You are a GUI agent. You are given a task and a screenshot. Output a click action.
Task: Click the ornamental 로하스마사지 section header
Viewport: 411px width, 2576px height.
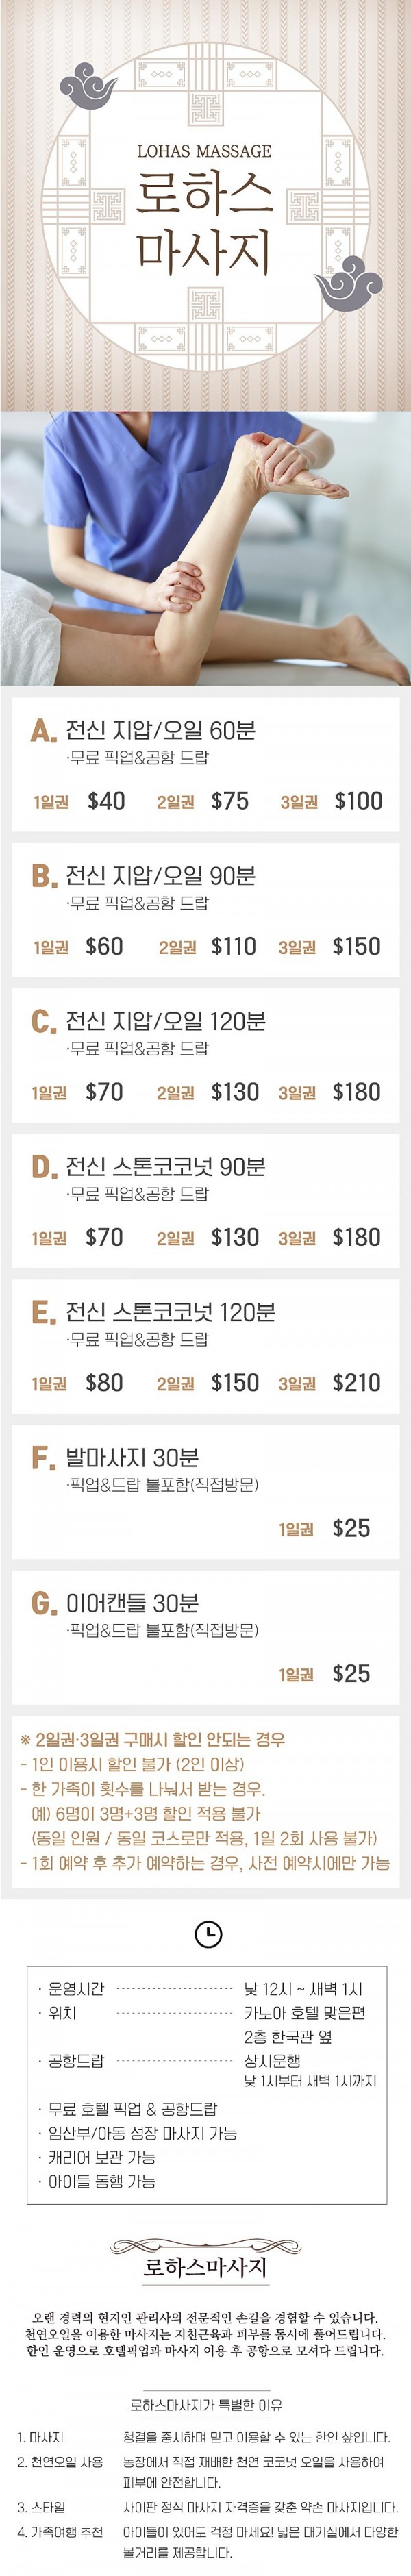coord(205,2267)
